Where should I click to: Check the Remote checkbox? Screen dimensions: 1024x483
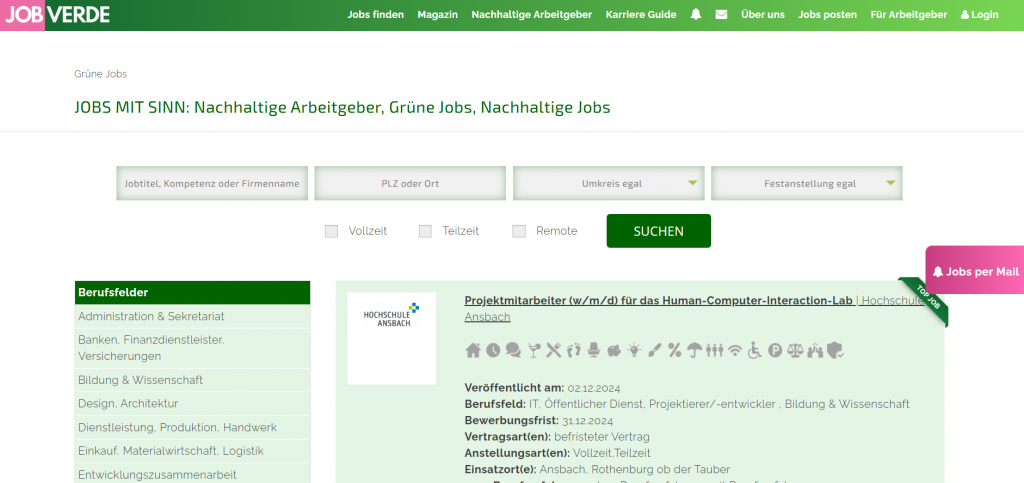(519, 231)
